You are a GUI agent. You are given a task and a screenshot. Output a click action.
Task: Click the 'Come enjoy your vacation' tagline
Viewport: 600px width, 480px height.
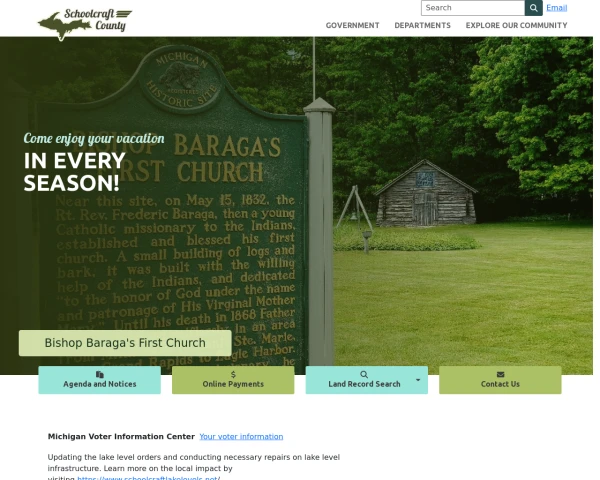(94, 138)
